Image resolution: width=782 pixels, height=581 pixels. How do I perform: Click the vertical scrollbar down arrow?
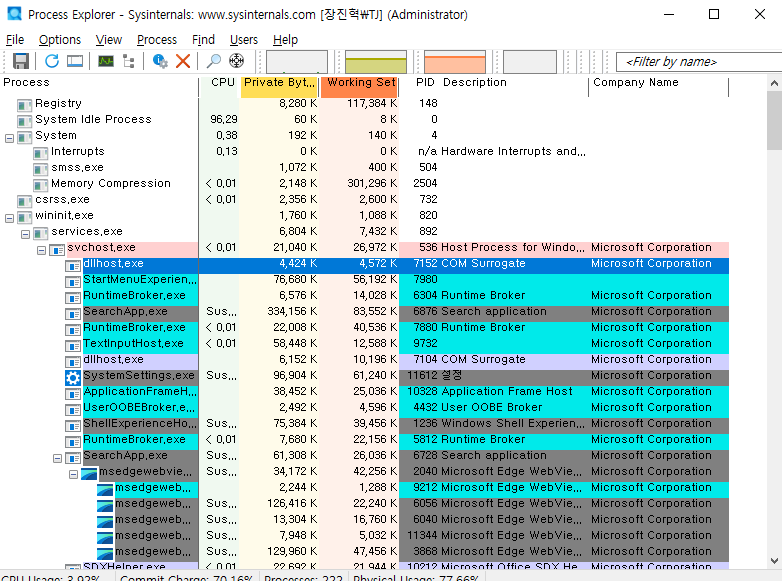774,561
